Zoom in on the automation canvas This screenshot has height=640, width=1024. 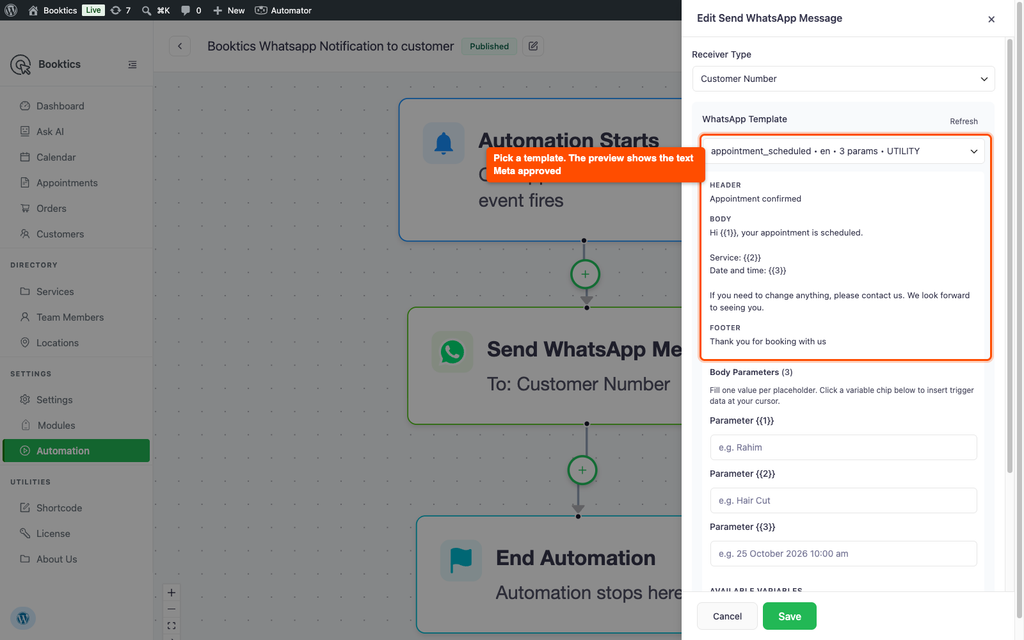point(171,593)
